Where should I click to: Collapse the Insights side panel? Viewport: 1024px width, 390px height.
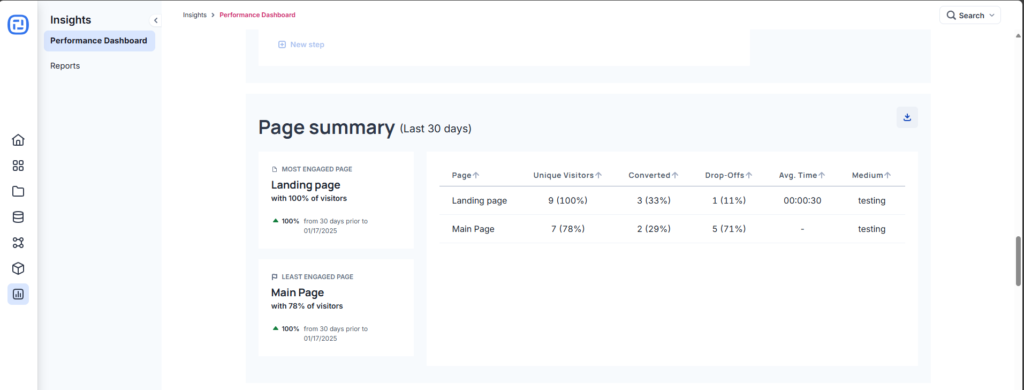click(155, 20)
